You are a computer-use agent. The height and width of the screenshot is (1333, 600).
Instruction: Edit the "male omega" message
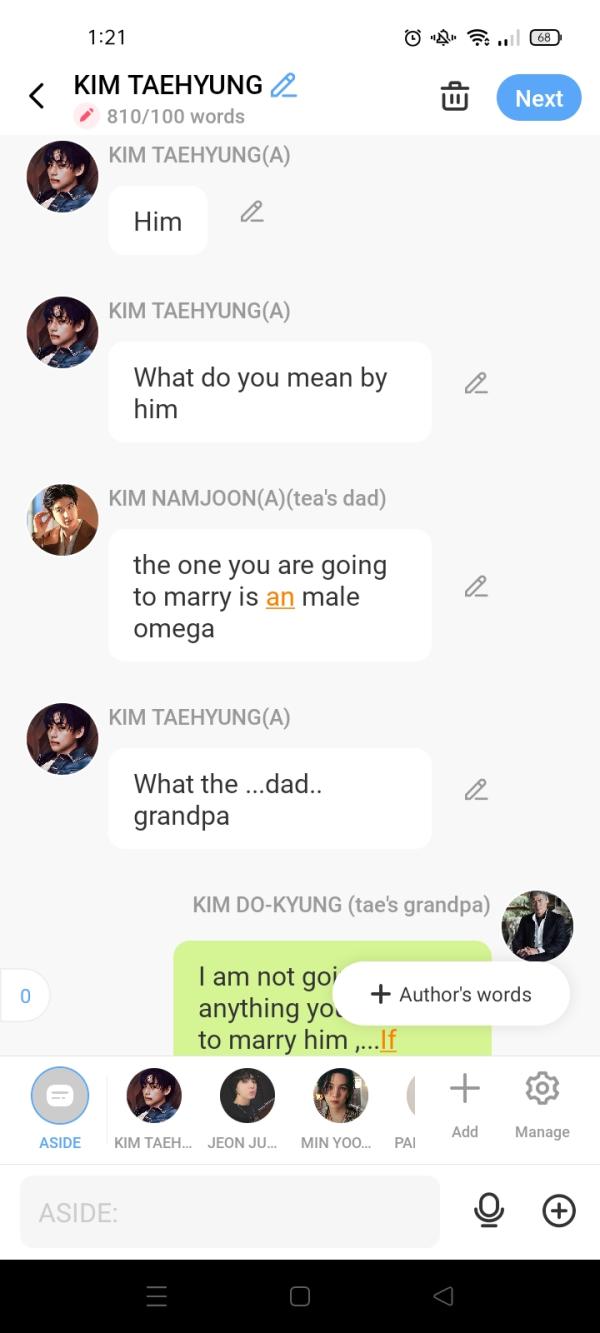(476, 587)
